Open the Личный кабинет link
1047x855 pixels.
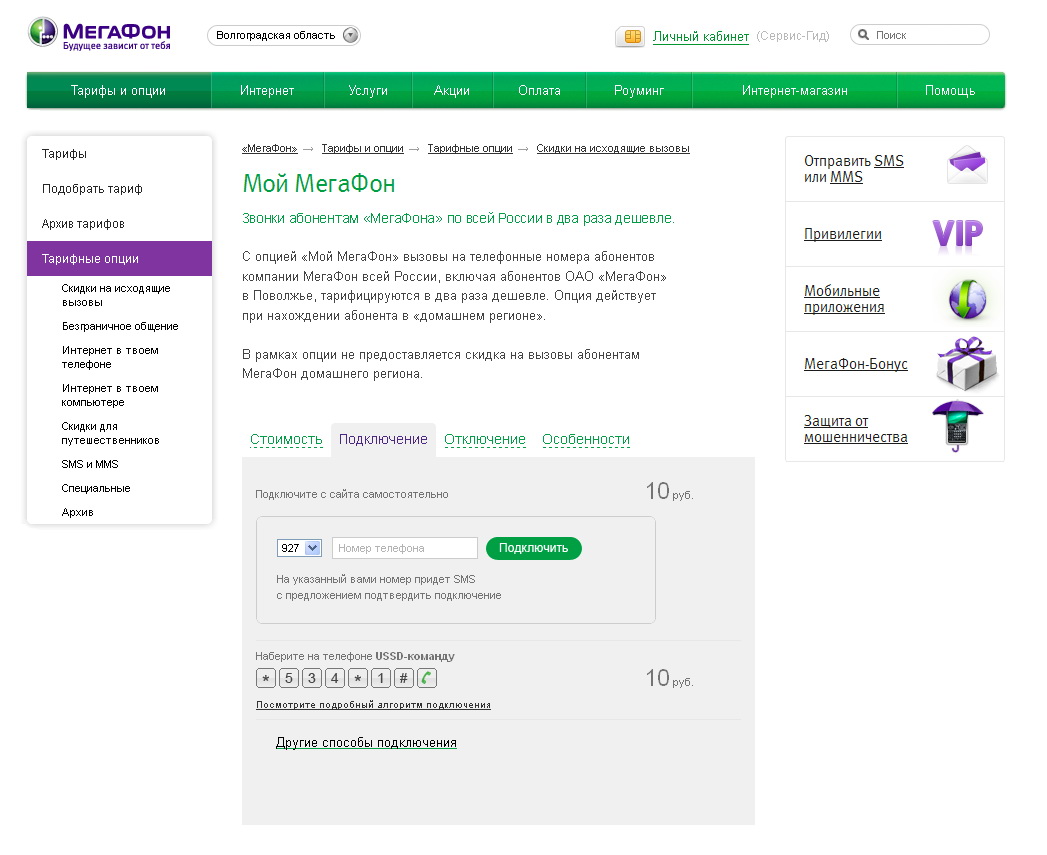(700, 37)
